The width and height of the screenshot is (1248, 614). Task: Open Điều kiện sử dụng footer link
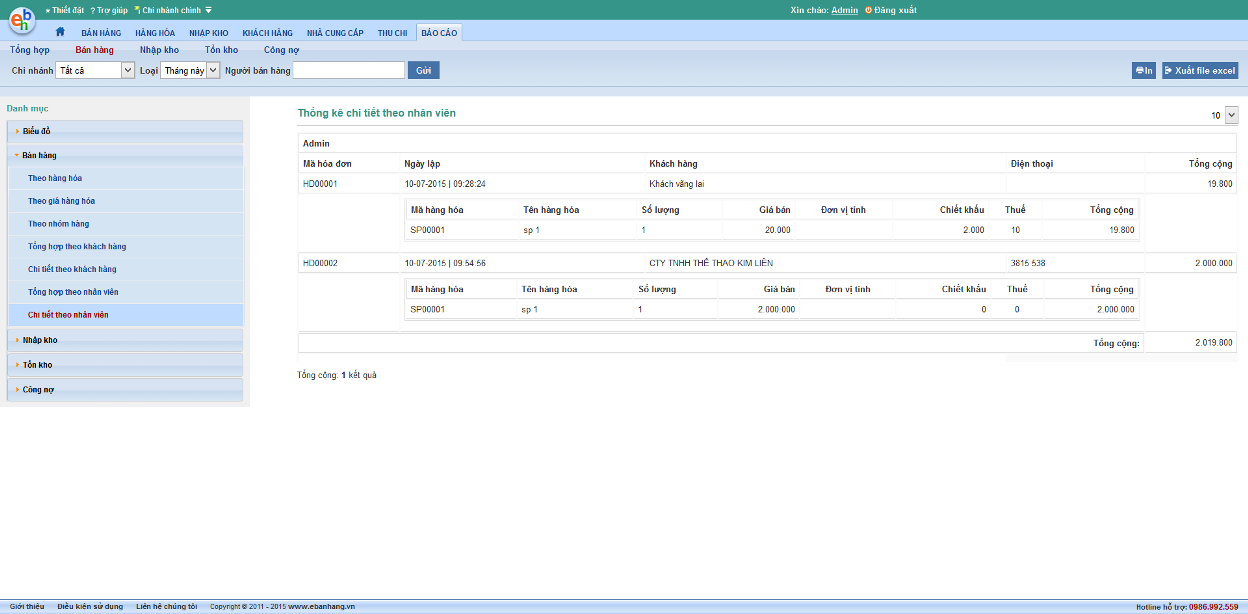click(90, 607)
